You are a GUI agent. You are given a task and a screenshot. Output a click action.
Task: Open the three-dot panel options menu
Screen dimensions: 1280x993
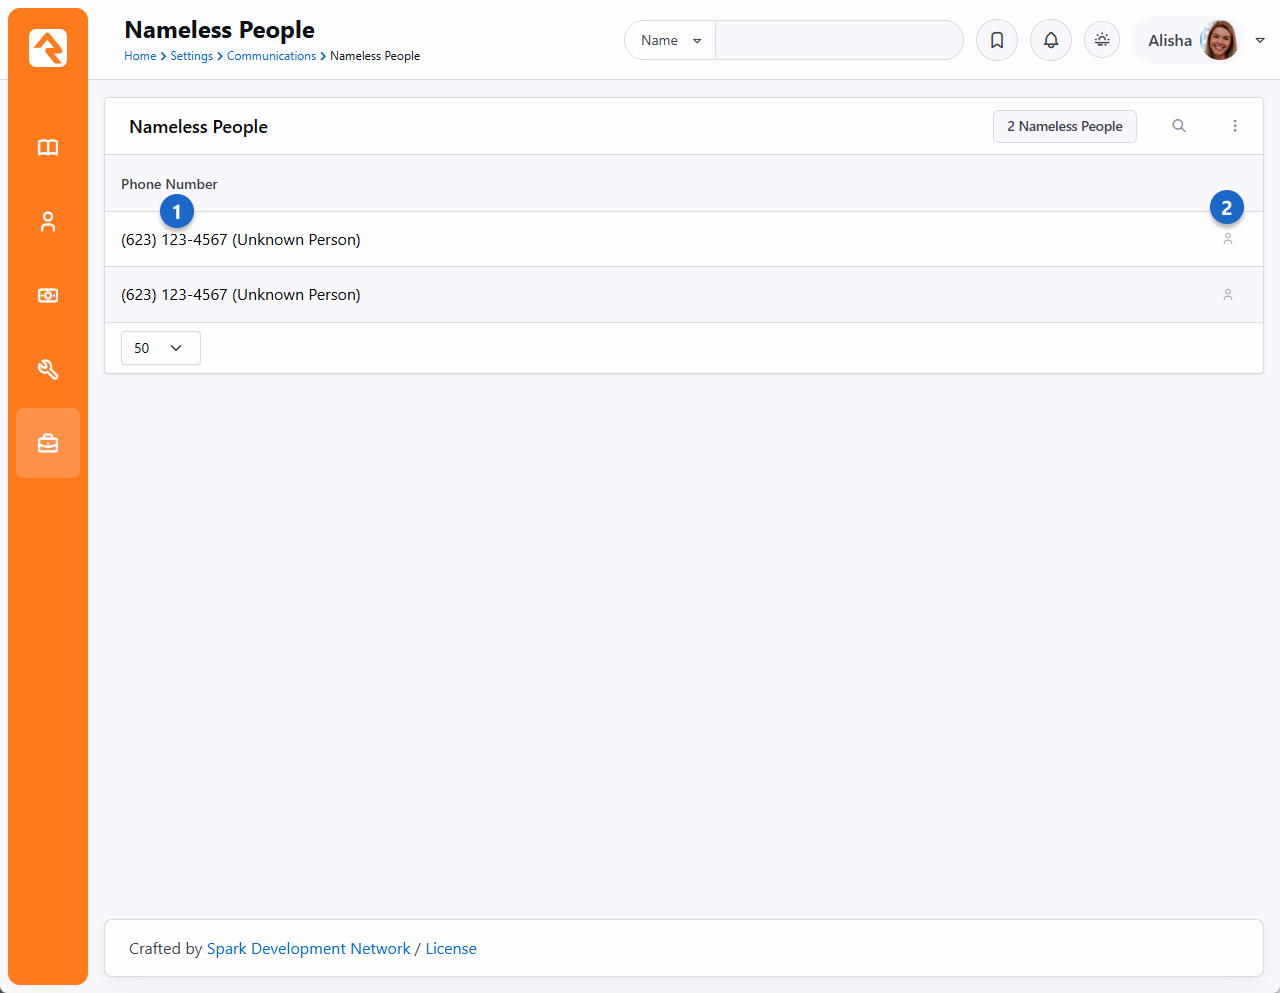(1235, 126)
